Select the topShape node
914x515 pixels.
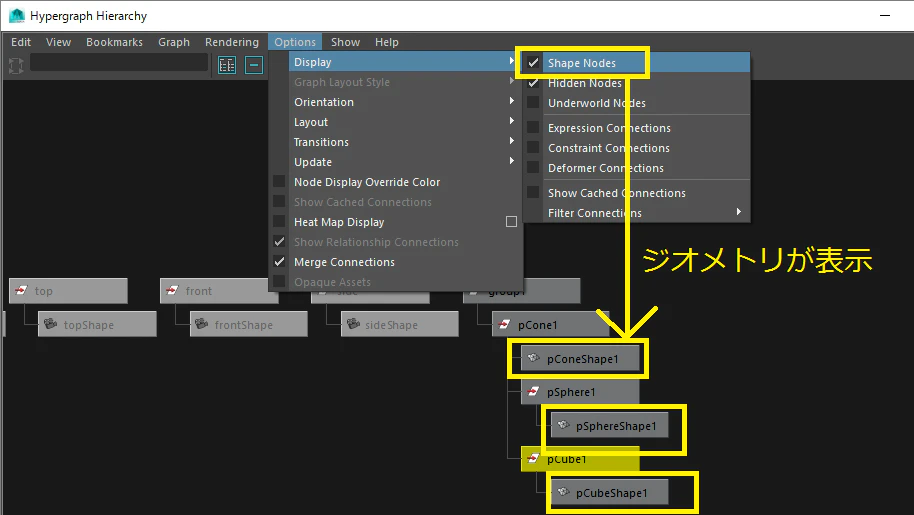97,324
